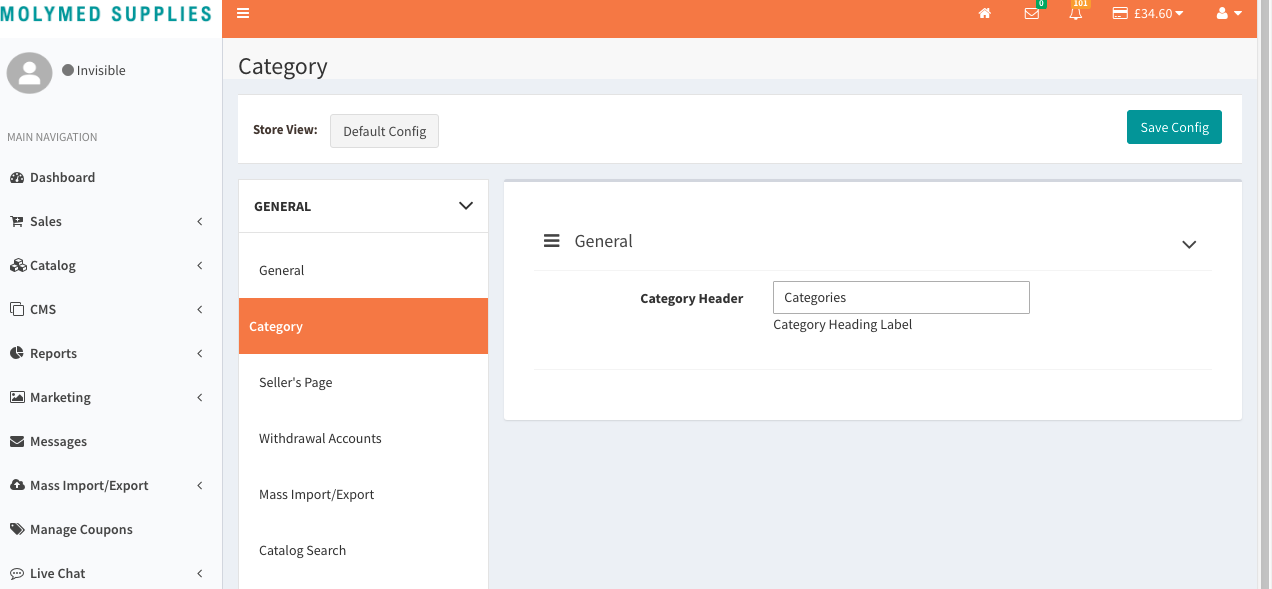Open the user account icon menu
1272x589 pixels.
1229,14
